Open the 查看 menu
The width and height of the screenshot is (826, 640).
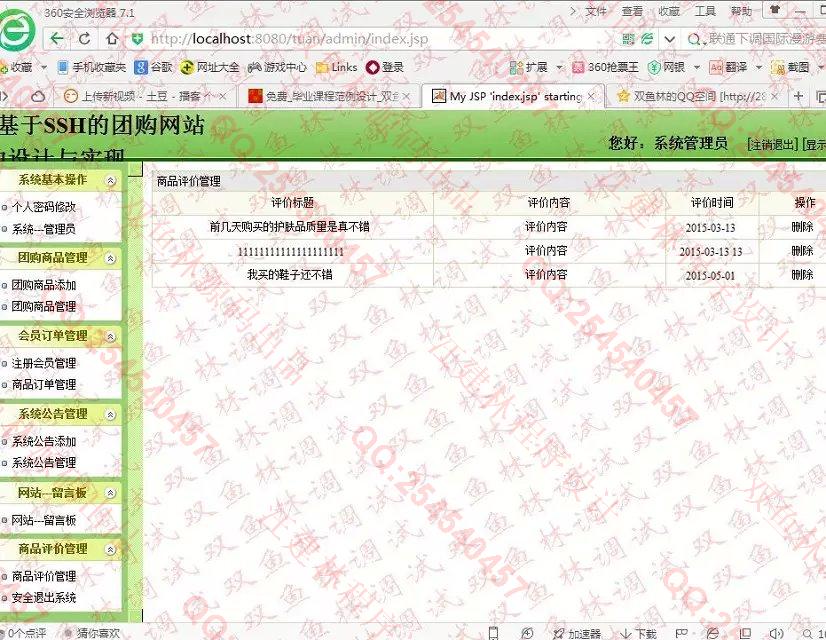(x=632, y=11)
